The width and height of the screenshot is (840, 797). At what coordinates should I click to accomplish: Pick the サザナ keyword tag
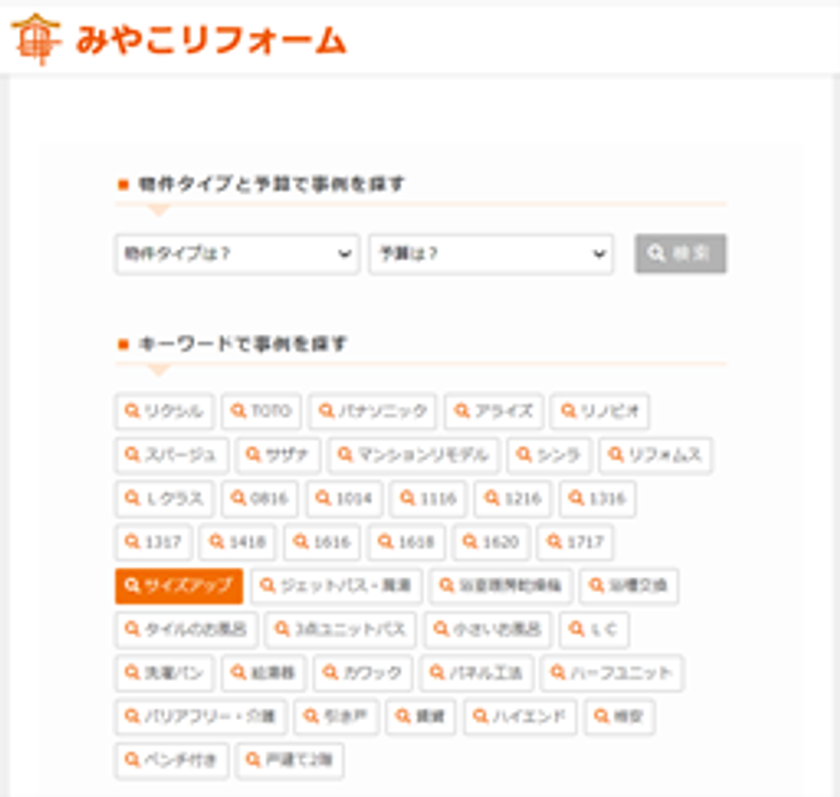(x=278, y=455)
